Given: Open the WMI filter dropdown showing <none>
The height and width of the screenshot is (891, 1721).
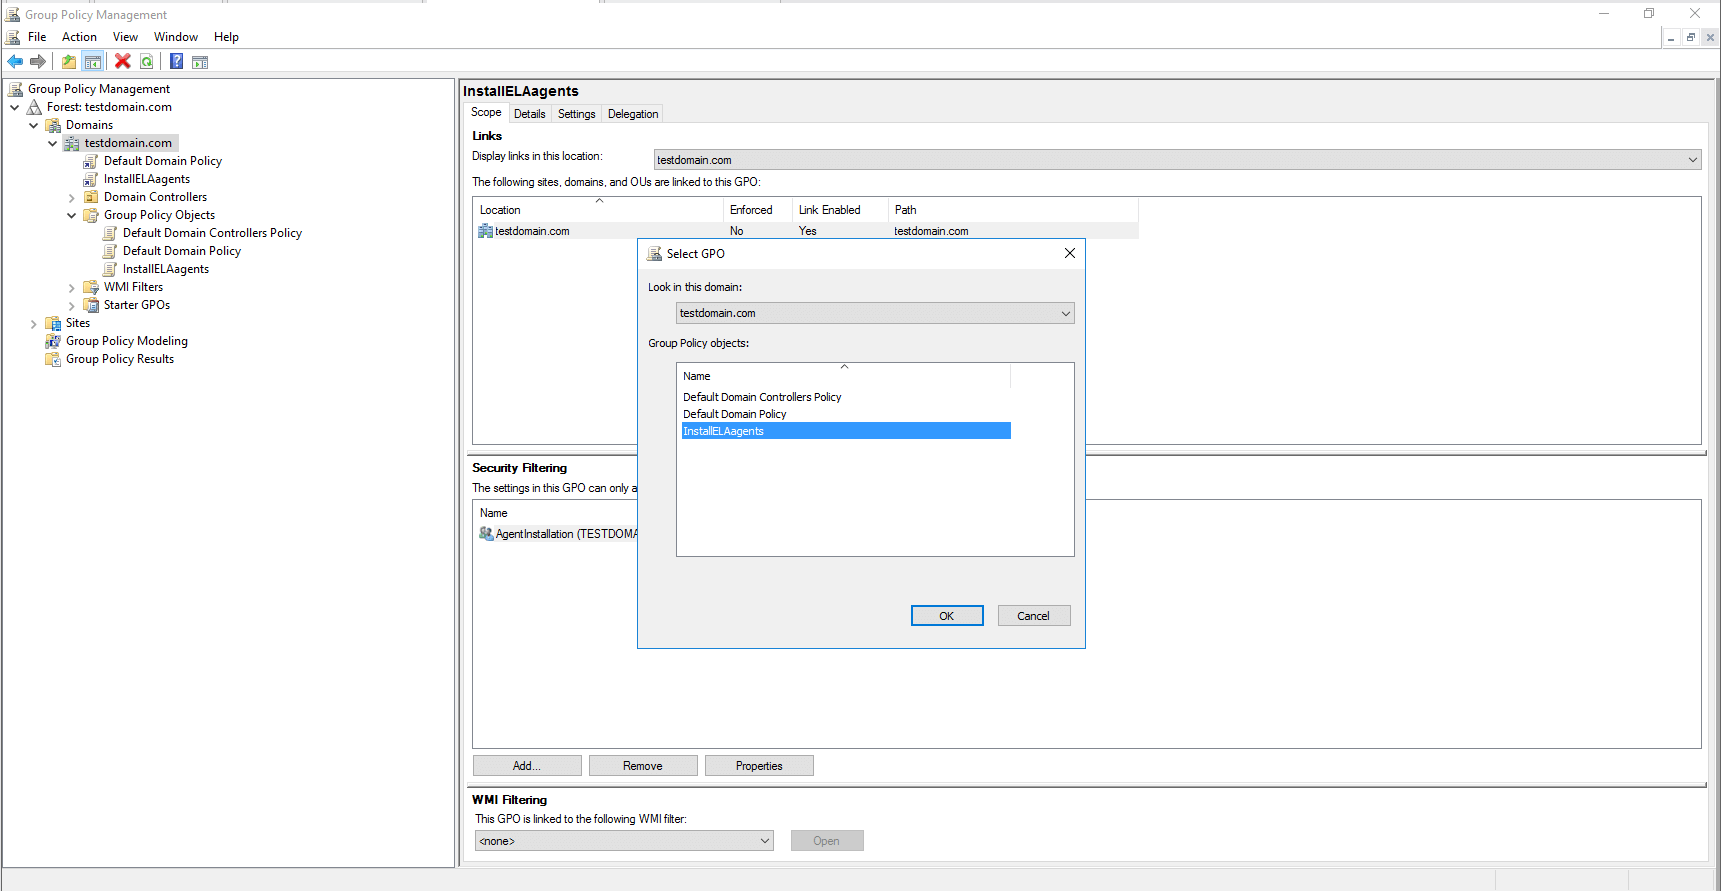Looking at the screenshot, I should (x=624, y=841).
